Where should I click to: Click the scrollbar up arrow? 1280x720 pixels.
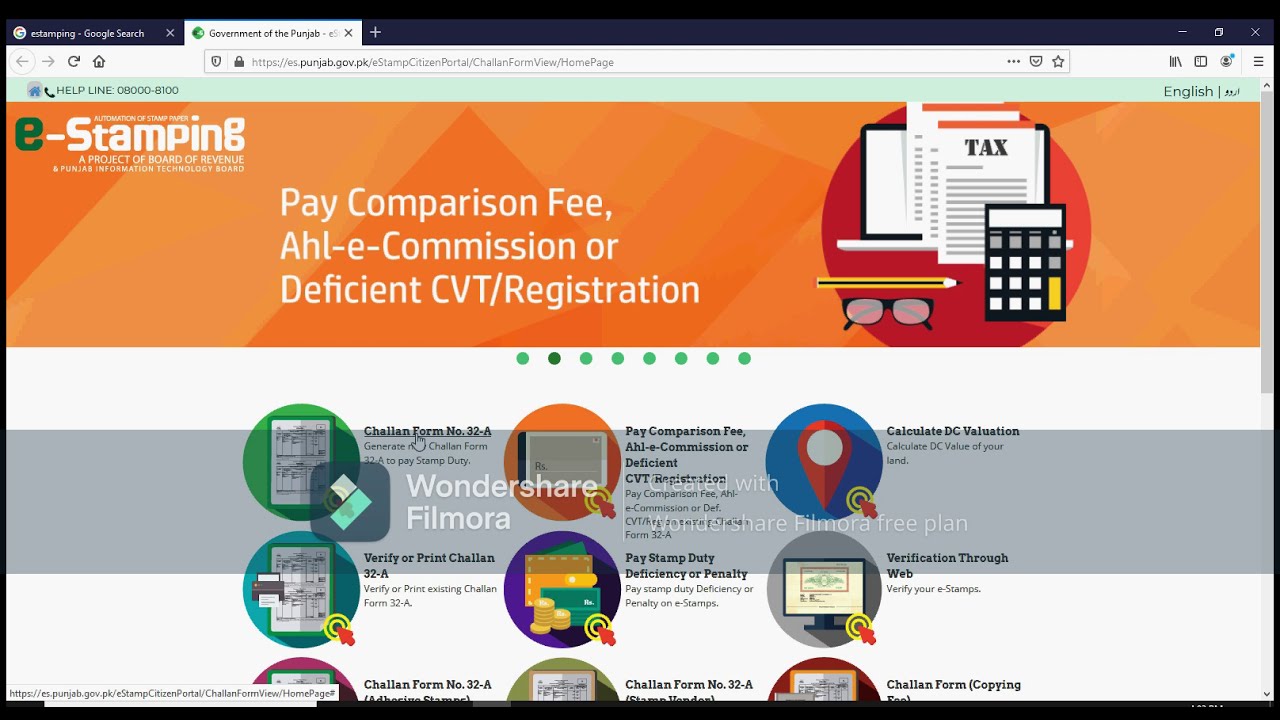click(x=1267, y=85)
